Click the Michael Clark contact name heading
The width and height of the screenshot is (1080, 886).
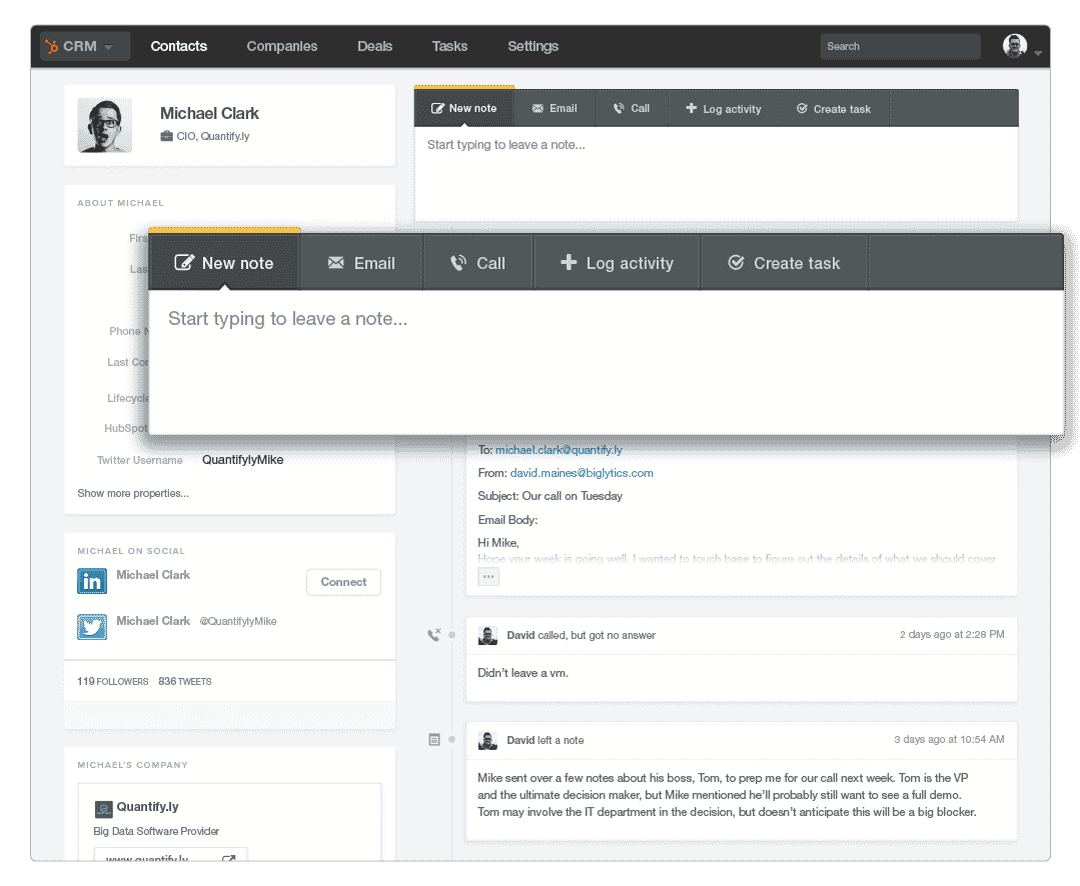(209, 113)
